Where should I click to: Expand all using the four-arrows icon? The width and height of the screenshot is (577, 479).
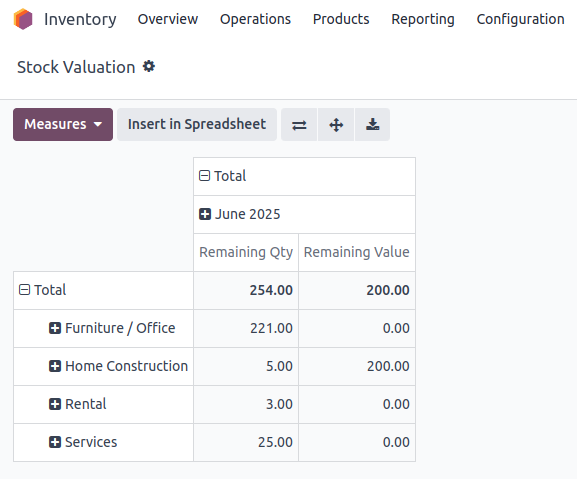[336, 125]
